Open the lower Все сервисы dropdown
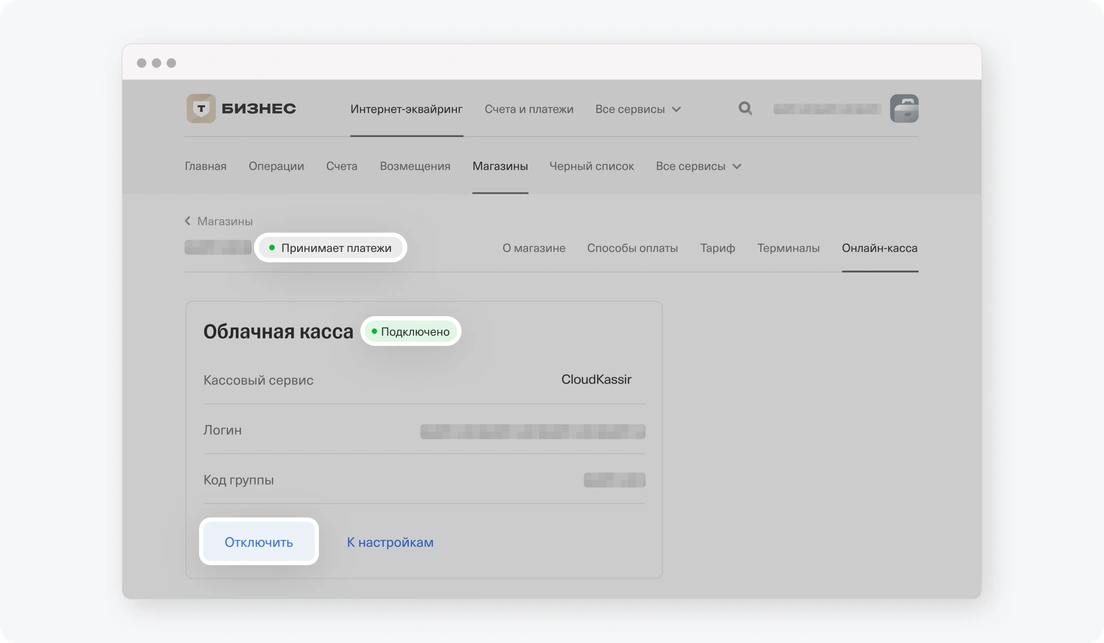 (698, 166)
